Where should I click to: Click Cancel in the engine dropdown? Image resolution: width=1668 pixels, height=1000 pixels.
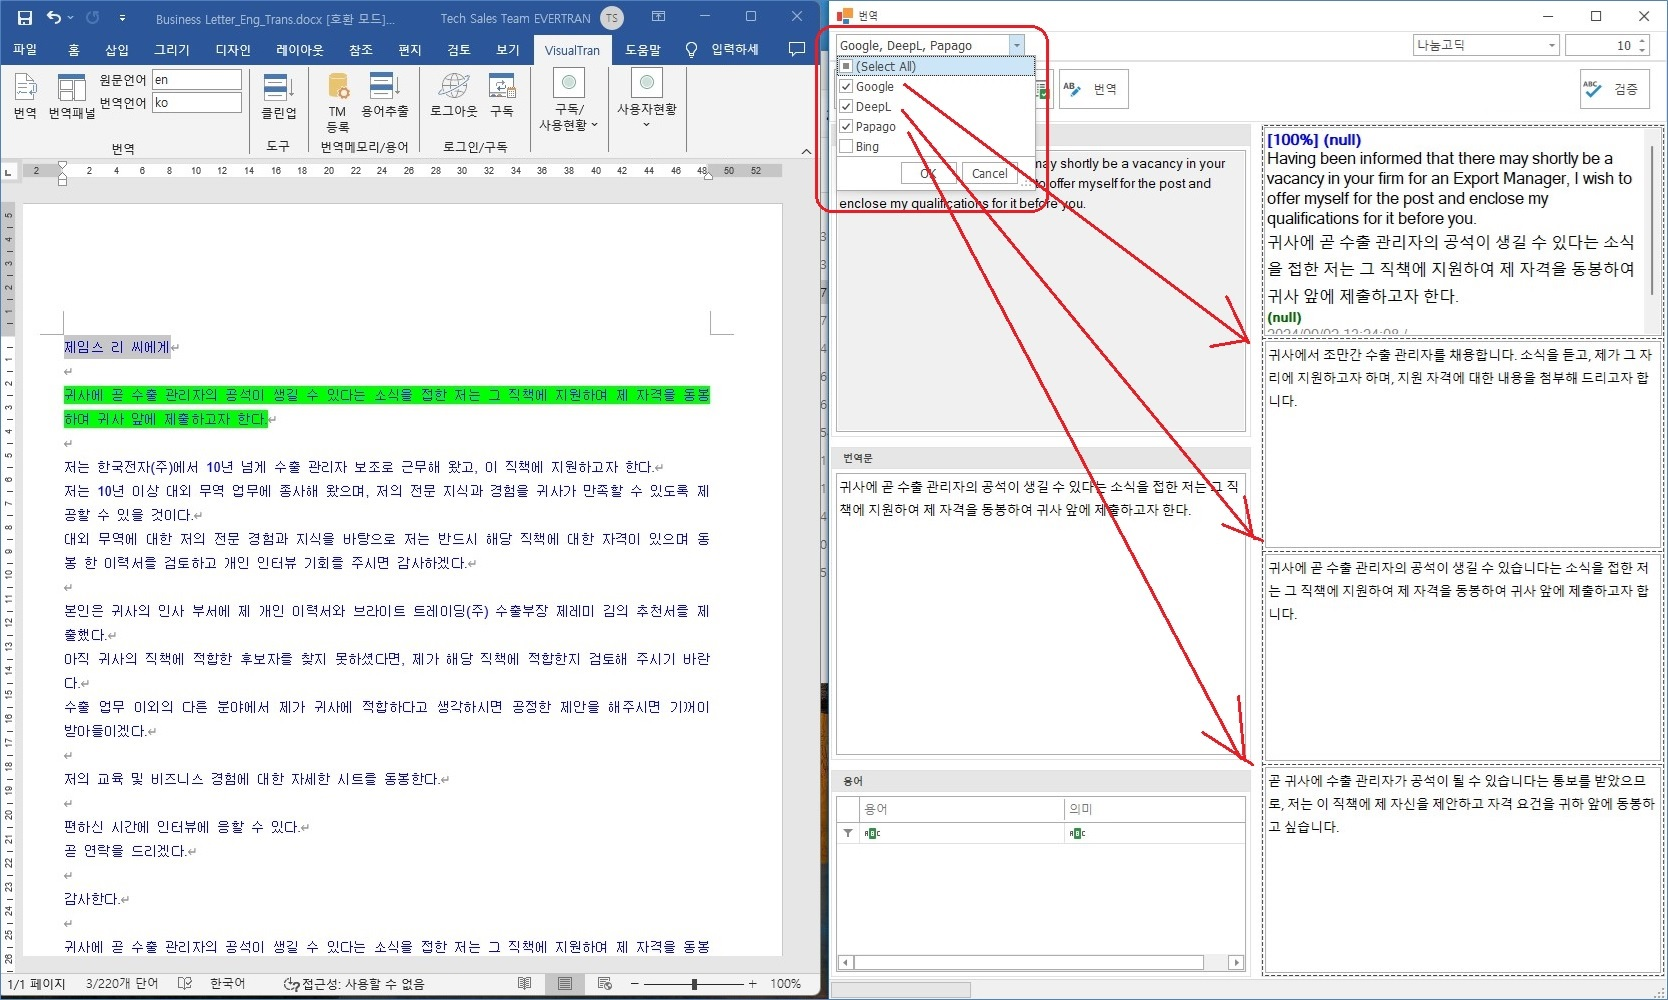(989, 173)
